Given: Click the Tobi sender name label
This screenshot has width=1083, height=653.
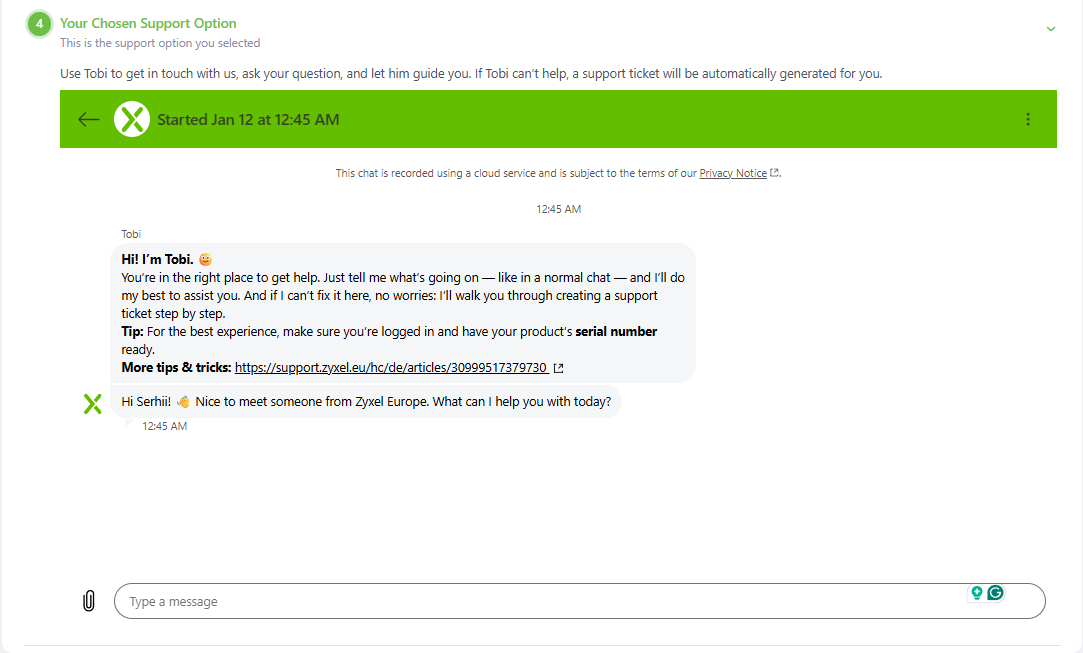Looking at the screenshot, I should 131,234.
